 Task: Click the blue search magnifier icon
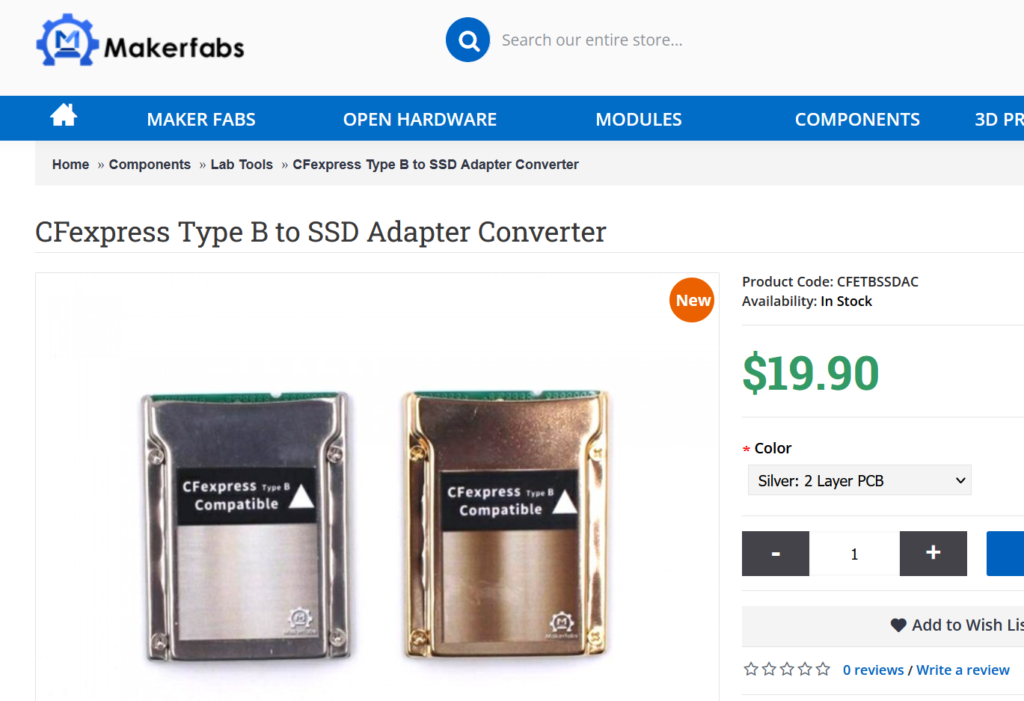point(467,39)
